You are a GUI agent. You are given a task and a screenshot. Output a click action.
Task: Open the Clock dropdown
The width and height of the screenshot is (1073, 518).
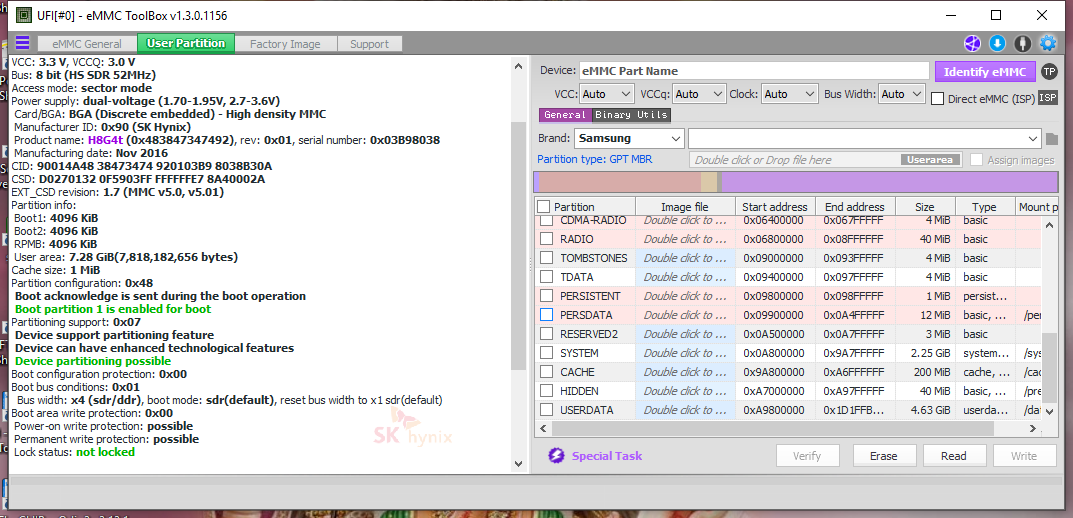790,94
